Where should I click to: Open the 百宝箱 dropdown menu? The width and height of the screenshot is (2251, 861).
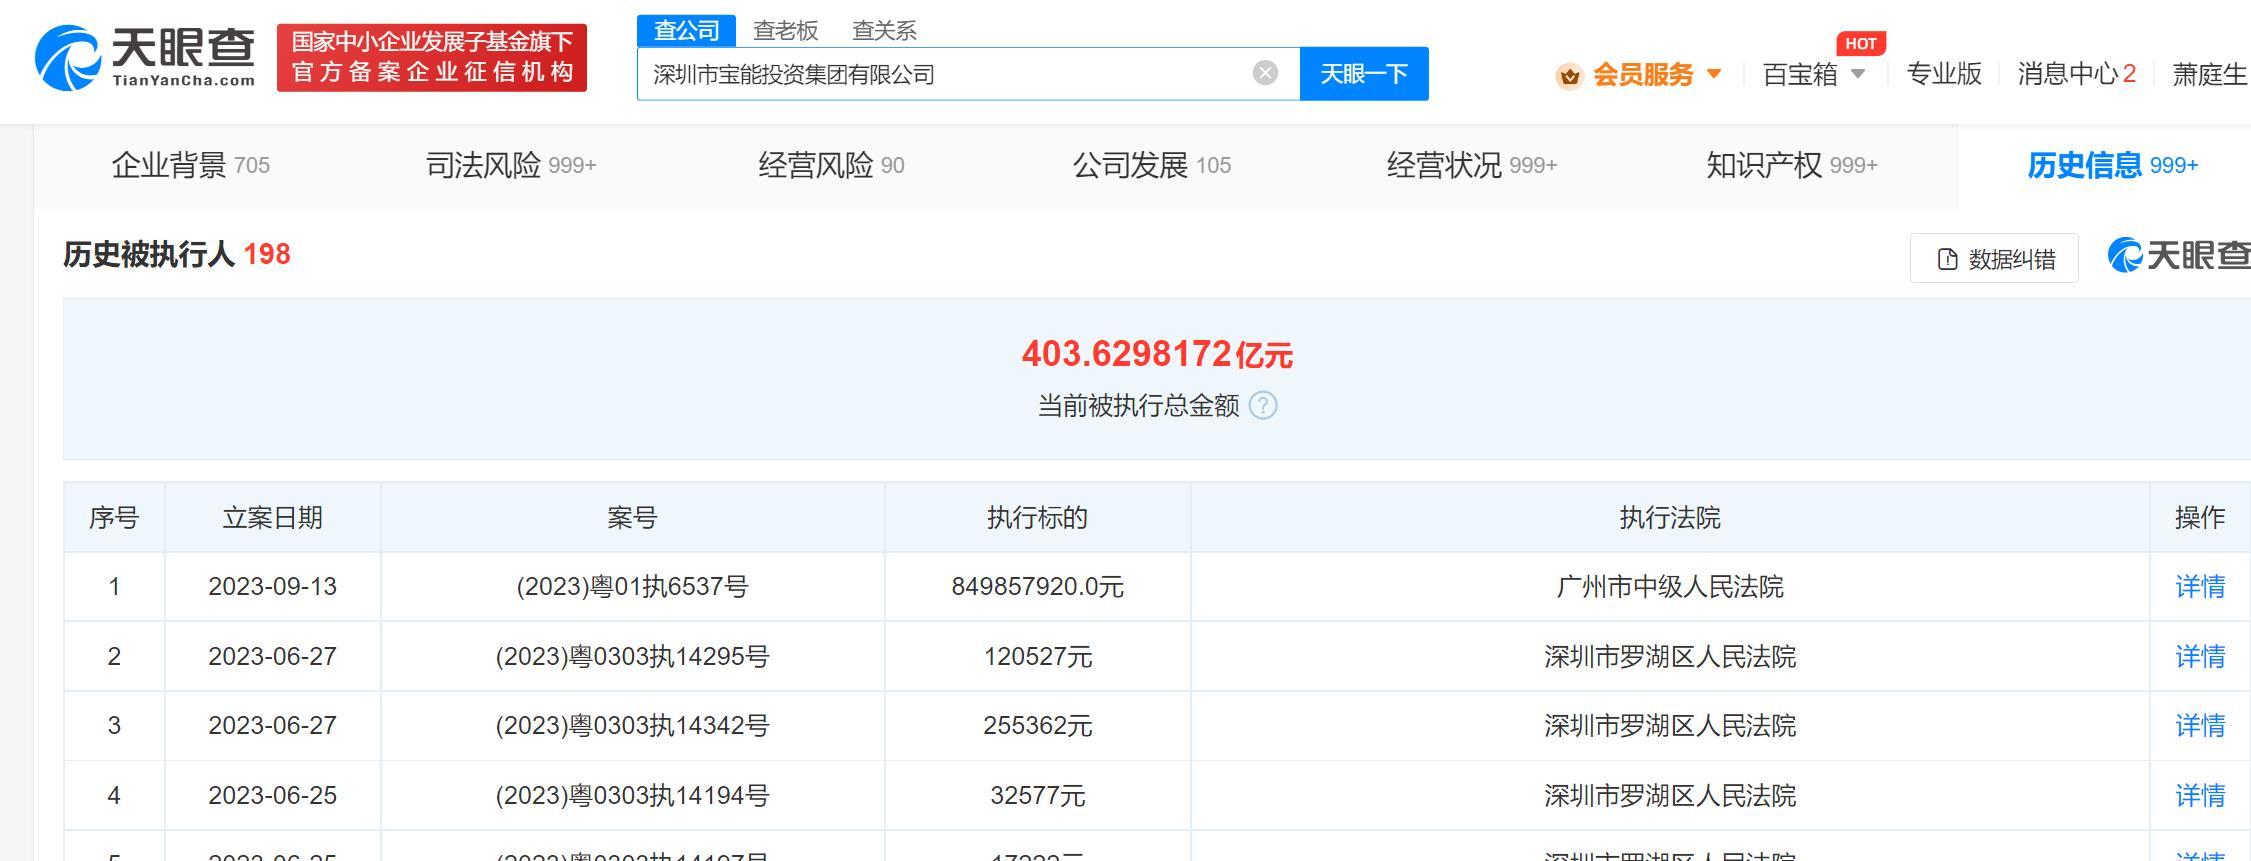tap(1812, 74)
